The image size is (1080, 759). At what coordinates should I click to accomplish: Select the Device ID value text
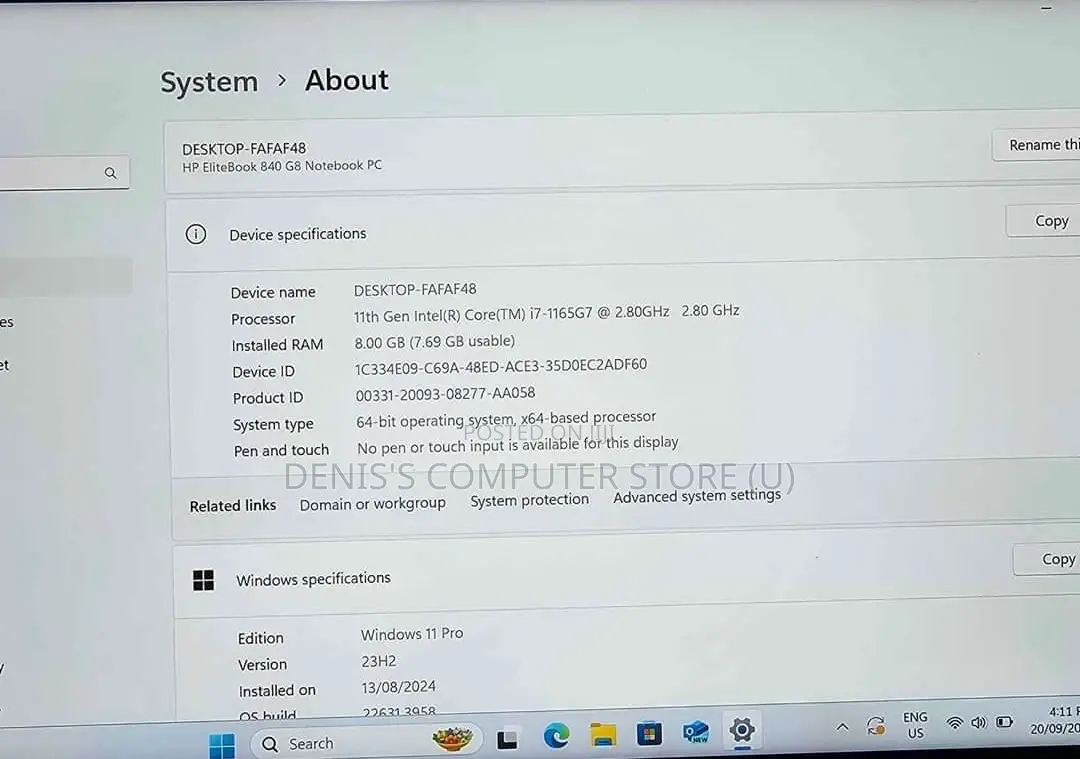coord(501,366)
